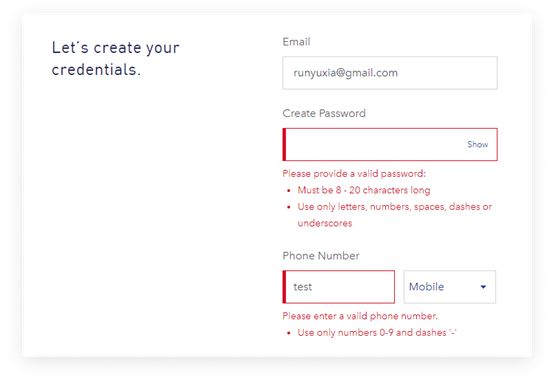Click the Phone Number field containing "test"
The image size is (554, 386).
click(x=338, y=287)
